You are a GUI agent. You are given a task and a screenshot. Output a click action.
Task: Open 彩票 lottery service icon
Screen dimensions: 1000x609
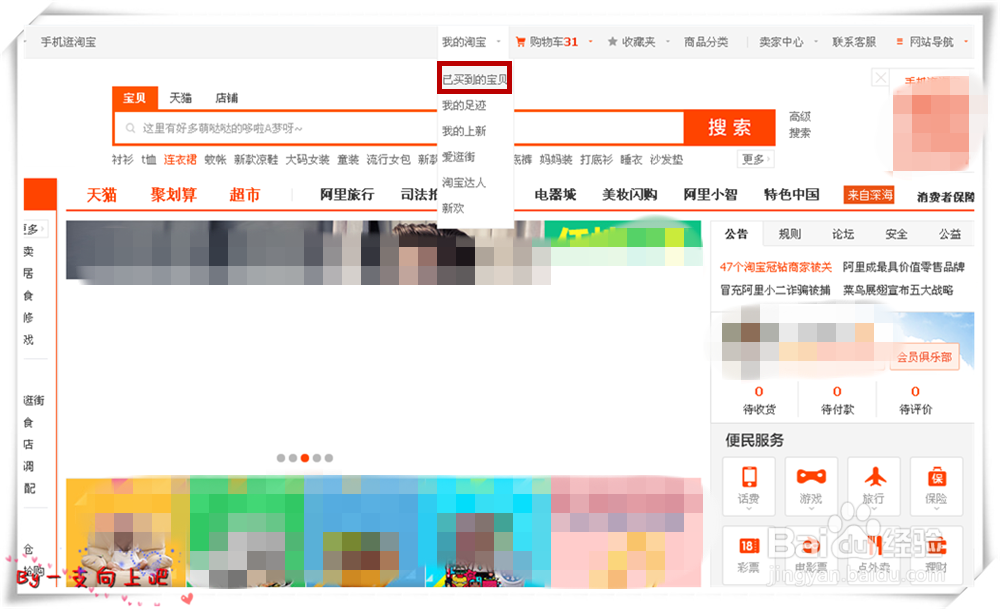tap(749, 555)
